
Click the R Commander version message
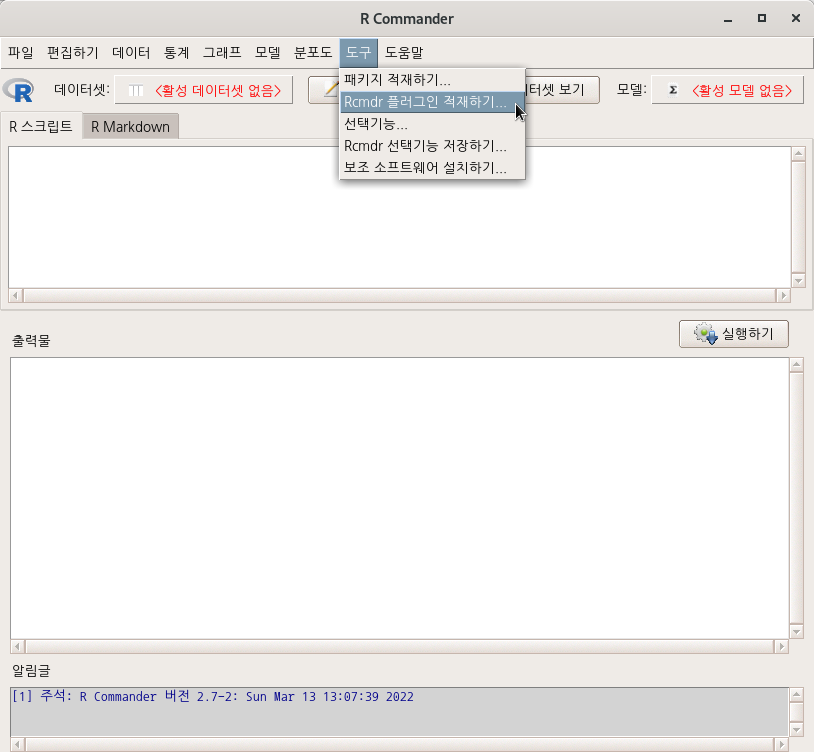point(213,696)
